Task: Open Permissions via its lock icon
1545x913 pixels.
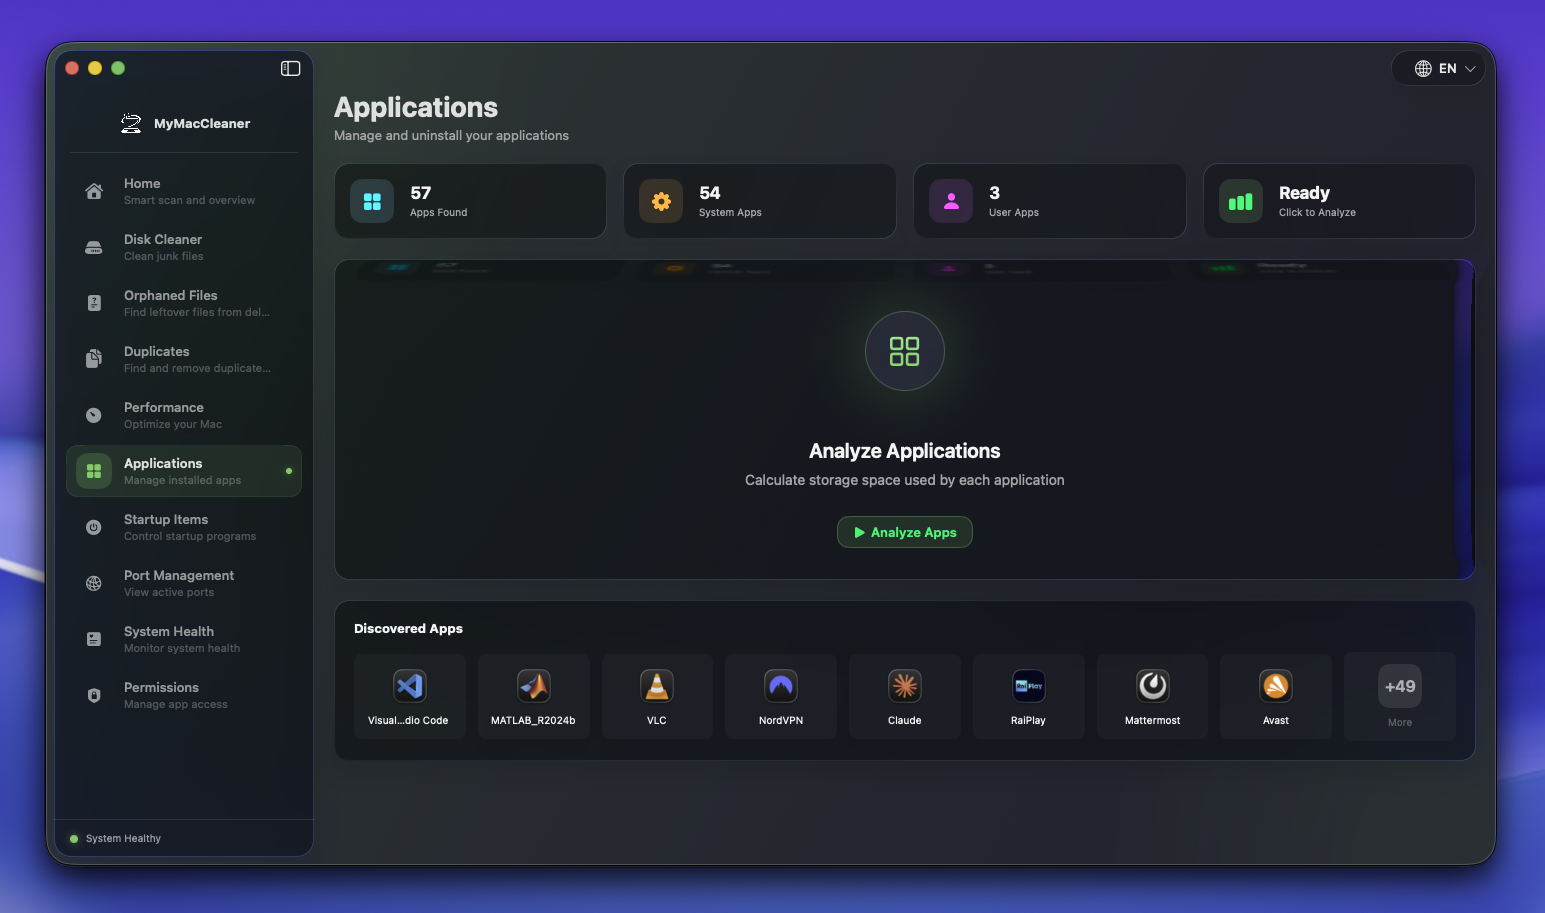Action: (93, 695)
